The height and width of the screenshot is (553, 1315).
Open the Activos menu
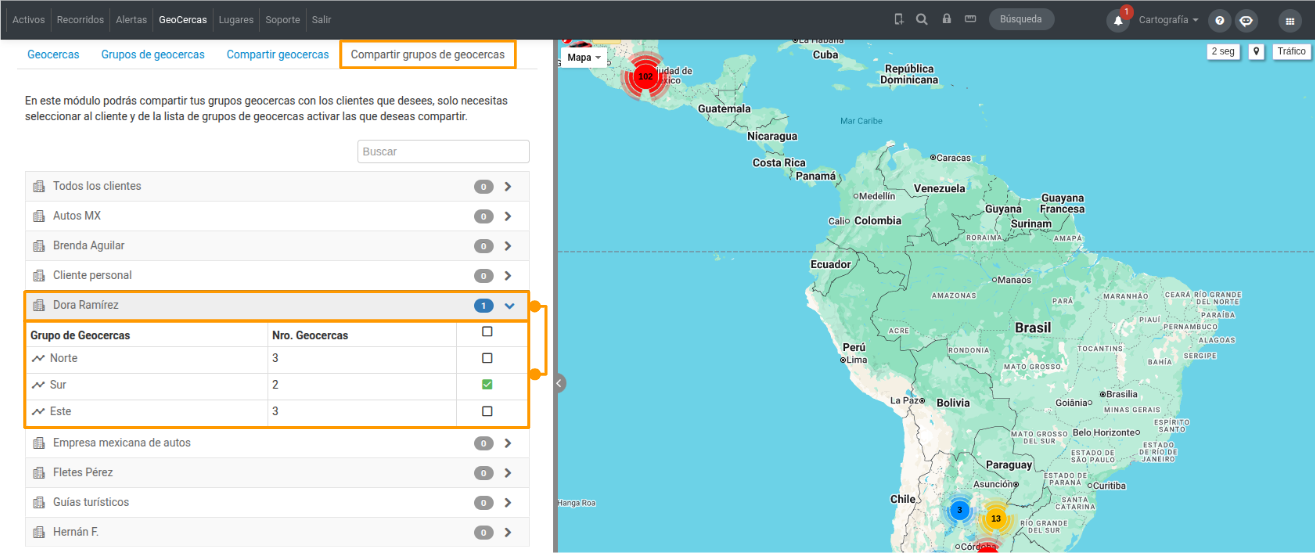28,20
